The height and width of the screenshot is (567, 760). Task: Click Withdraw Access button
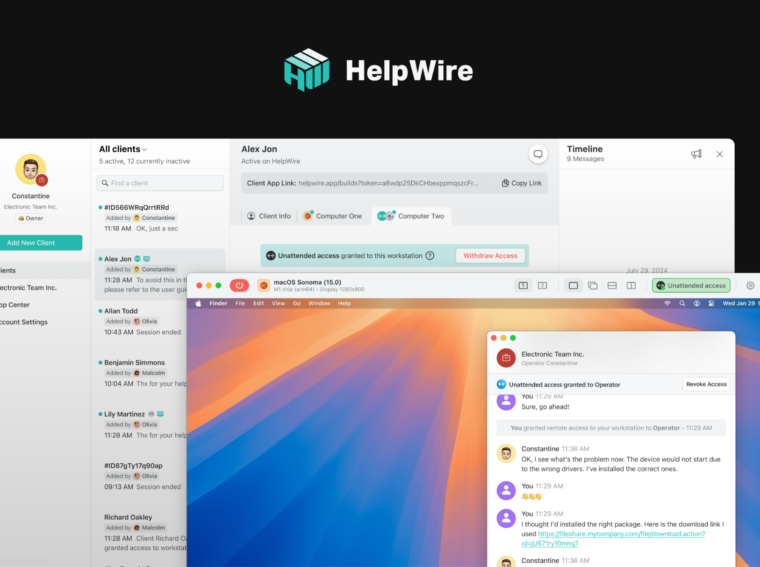coord(490,255)
